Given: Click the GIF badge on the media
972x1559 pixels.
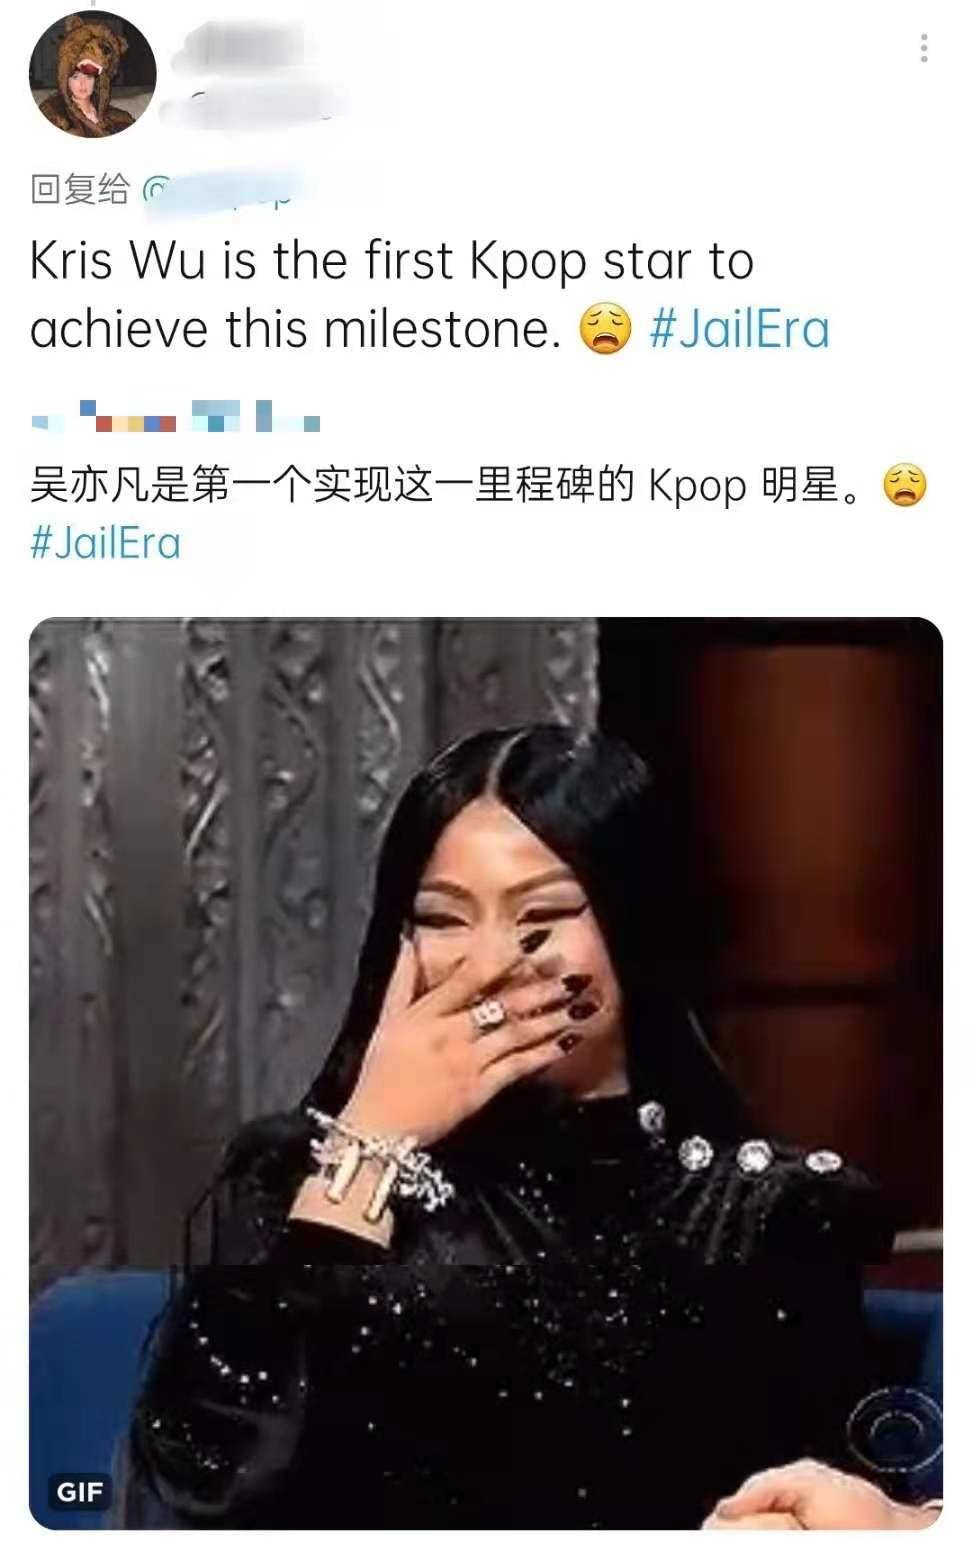Looking at the screenshot, I should pyautogui.click(x=80, y=1492).
